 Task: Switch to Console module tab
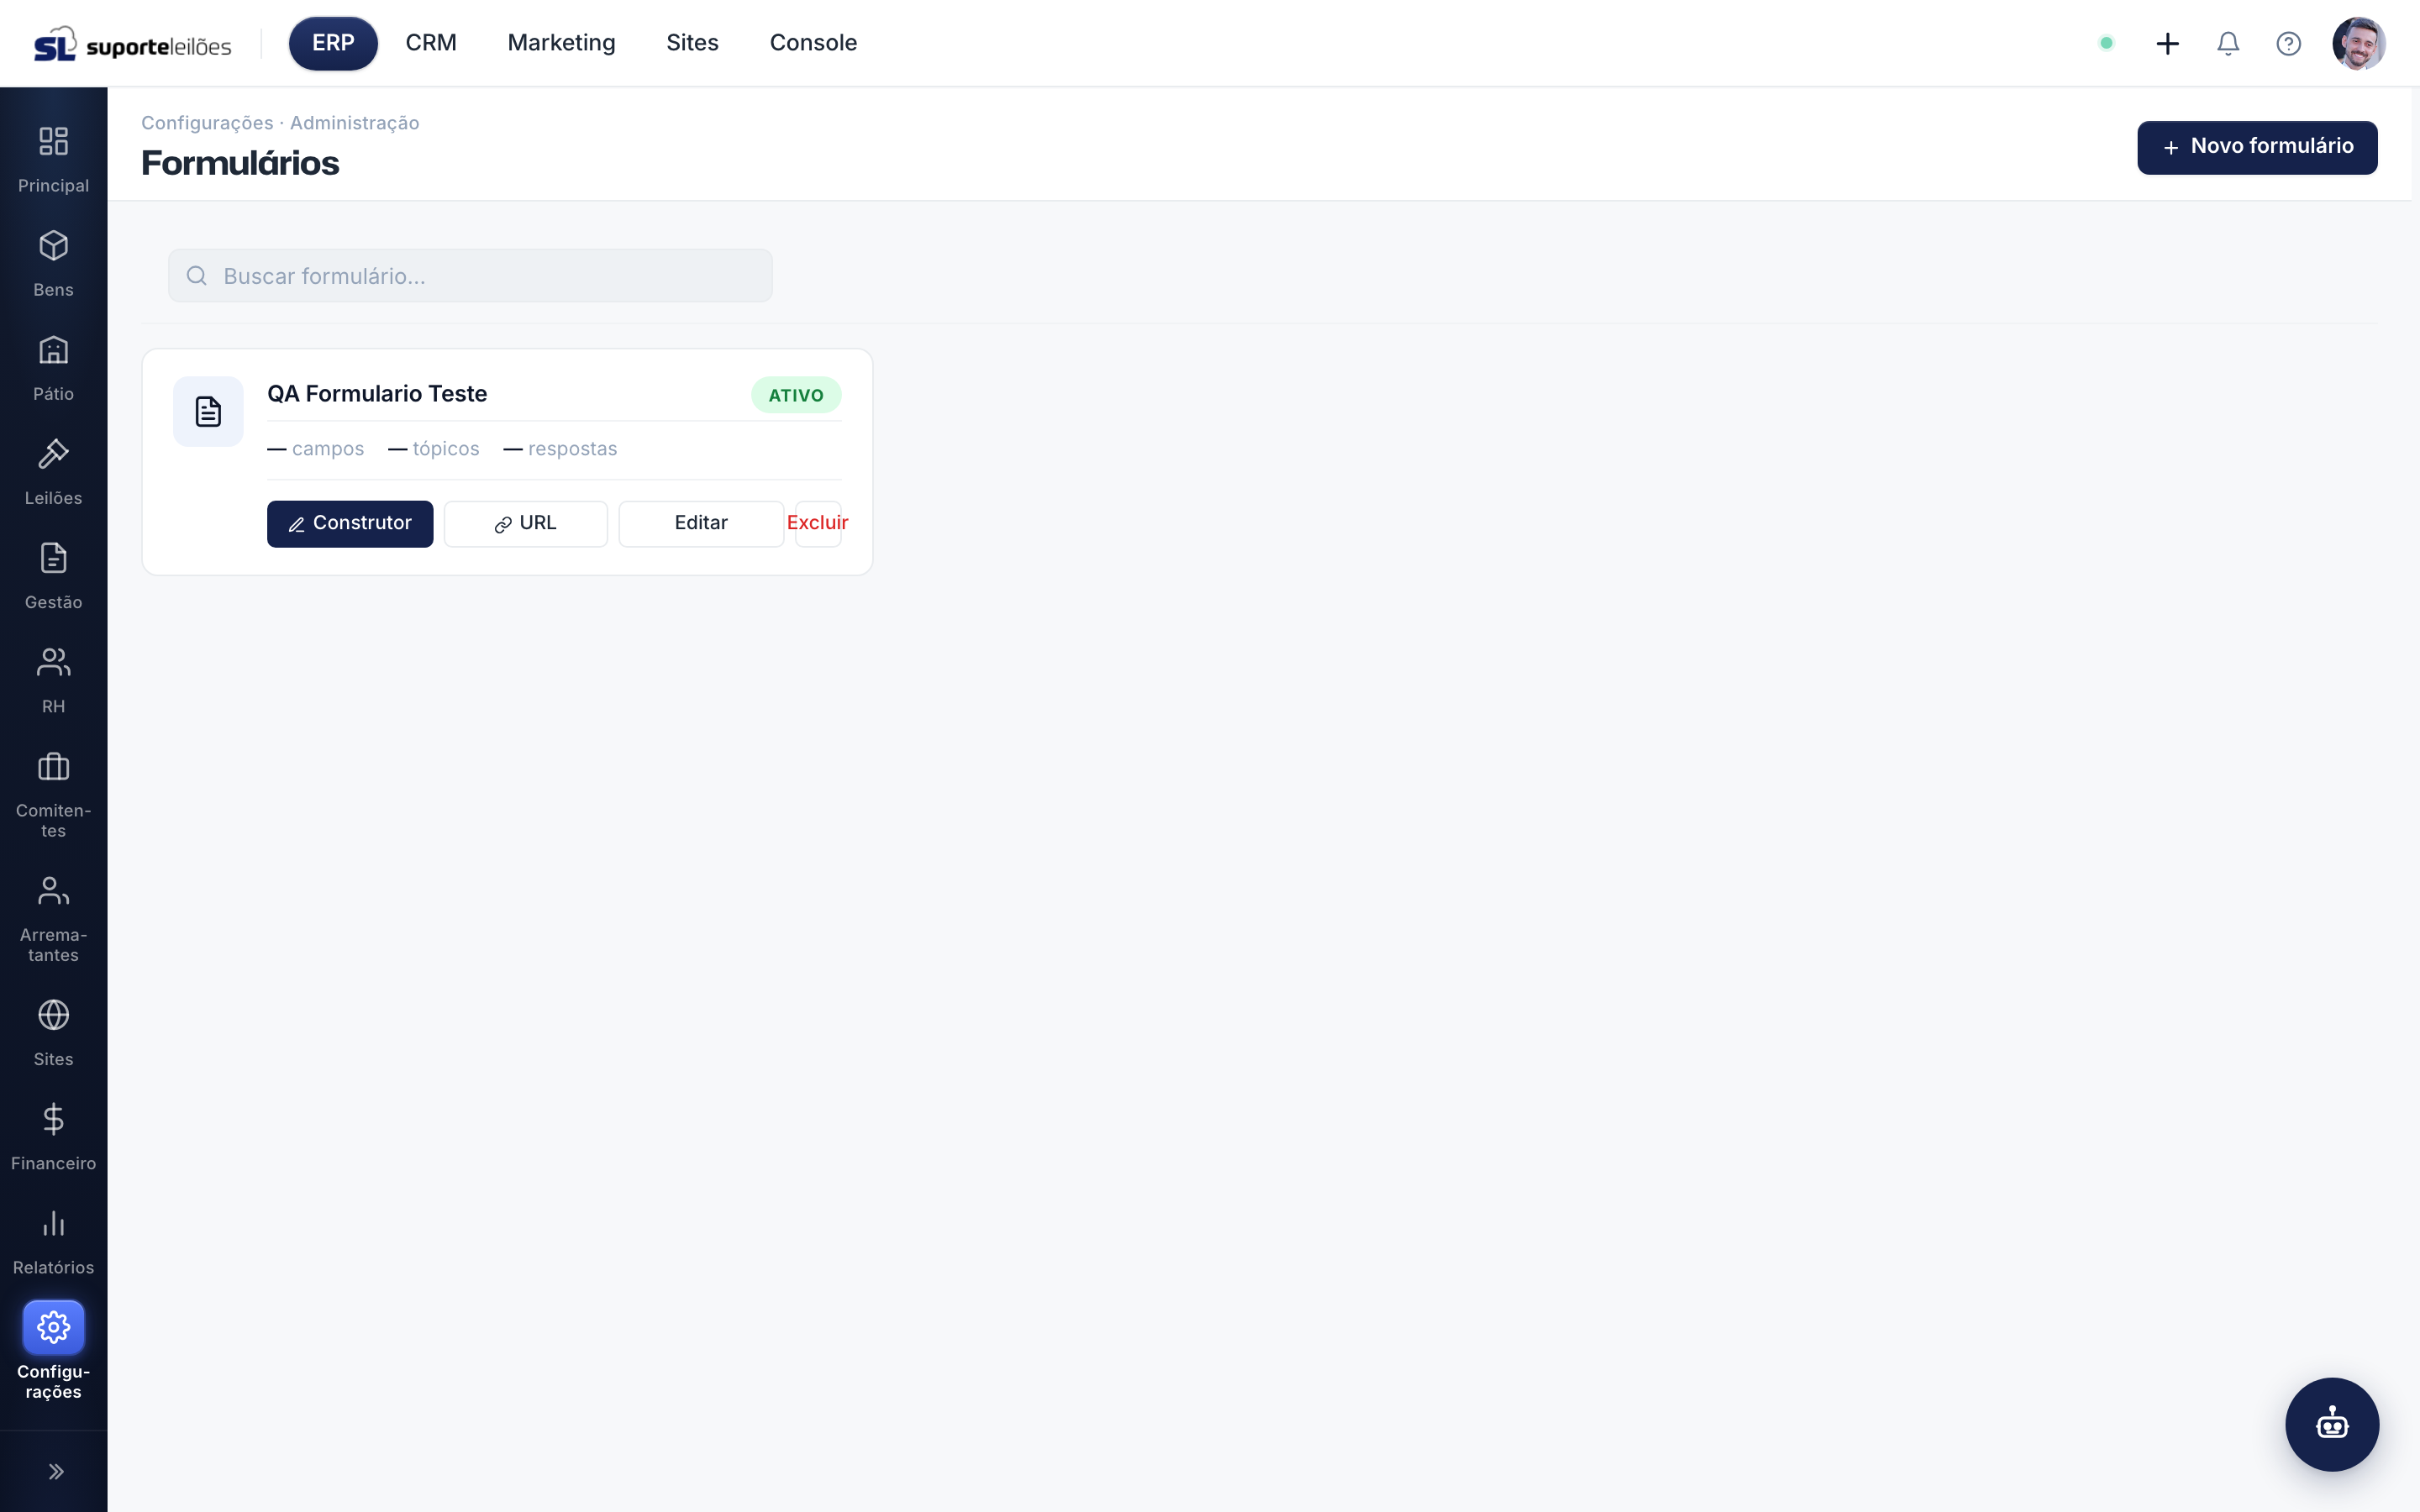[x=813, y=43]
